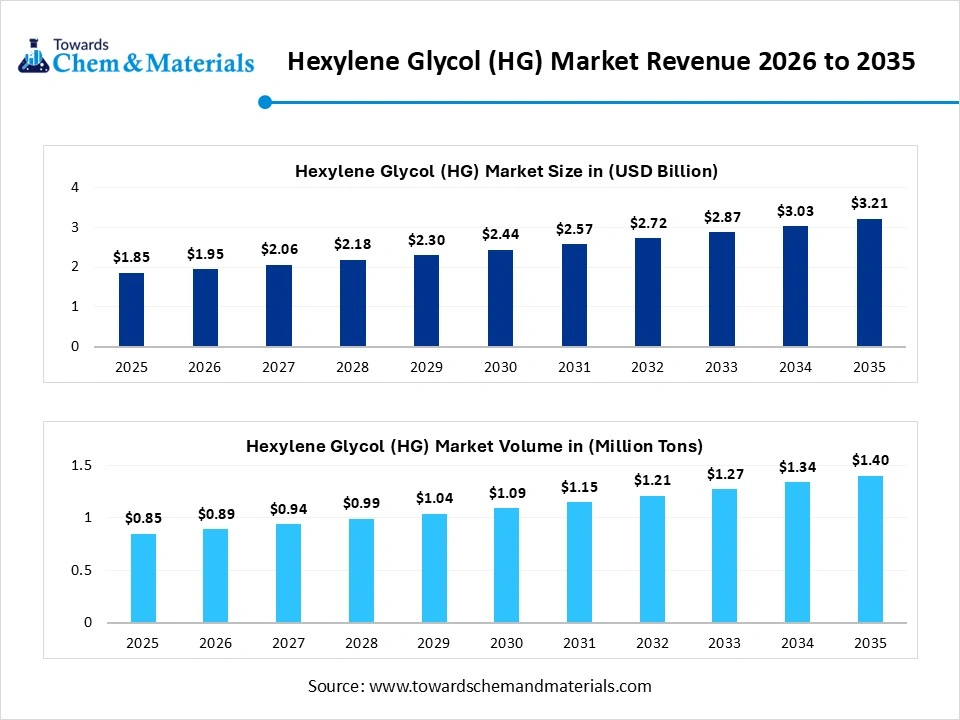Screen dimensions: 960x720
Task: Select the 2035 revenue bar showing $3.21
Action: [x=869, y=280]
